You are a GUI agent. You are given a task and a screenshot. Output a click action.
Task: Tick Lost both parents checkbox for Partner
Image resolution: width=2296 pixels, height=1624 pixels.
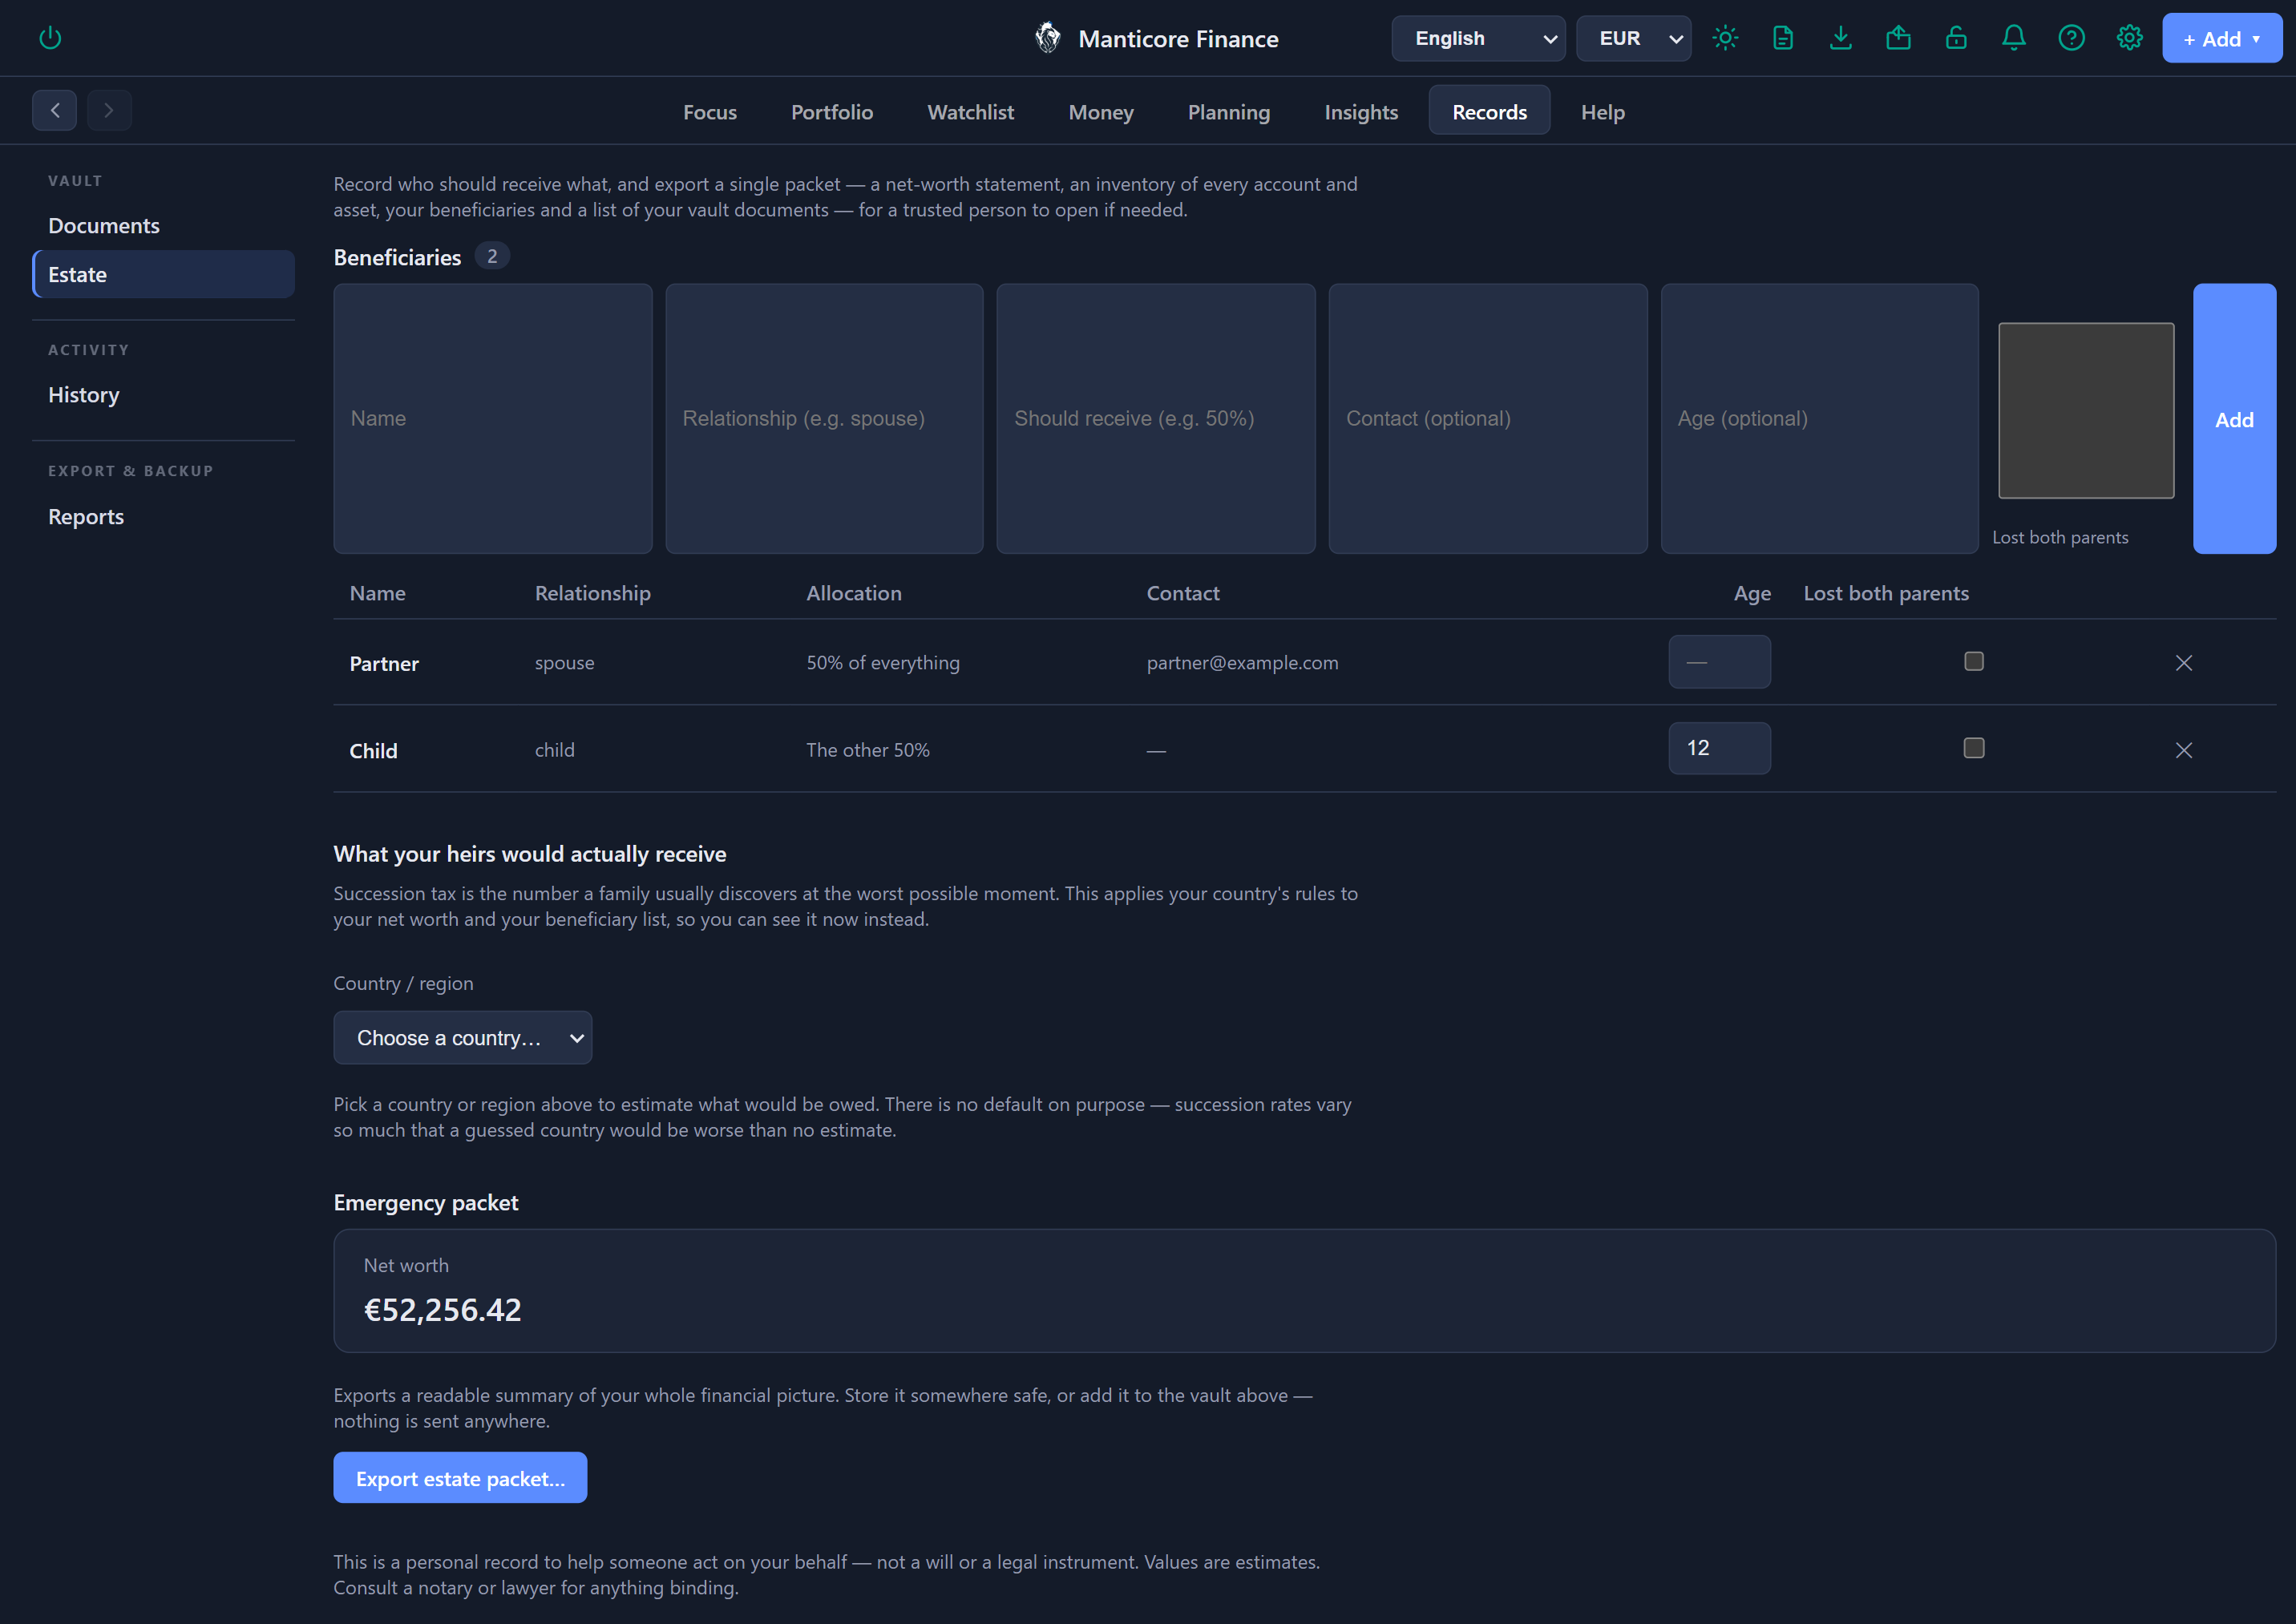(1974, 661)
